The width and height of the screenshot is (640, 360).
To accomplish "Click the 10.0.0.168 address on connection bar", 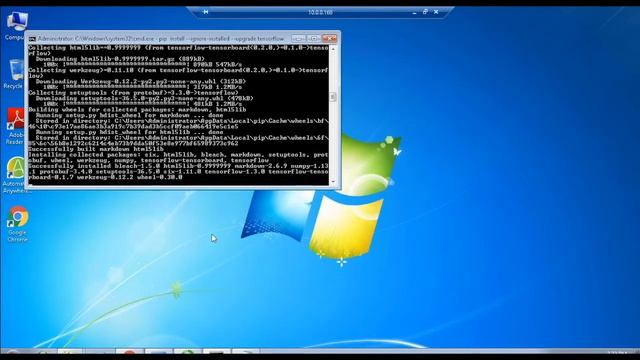I will pyautogui.click(x=320, y=12).
